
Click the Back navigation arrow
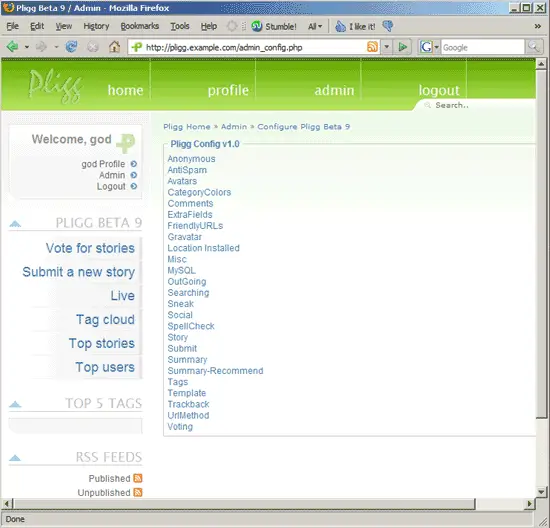click(13, 46)
